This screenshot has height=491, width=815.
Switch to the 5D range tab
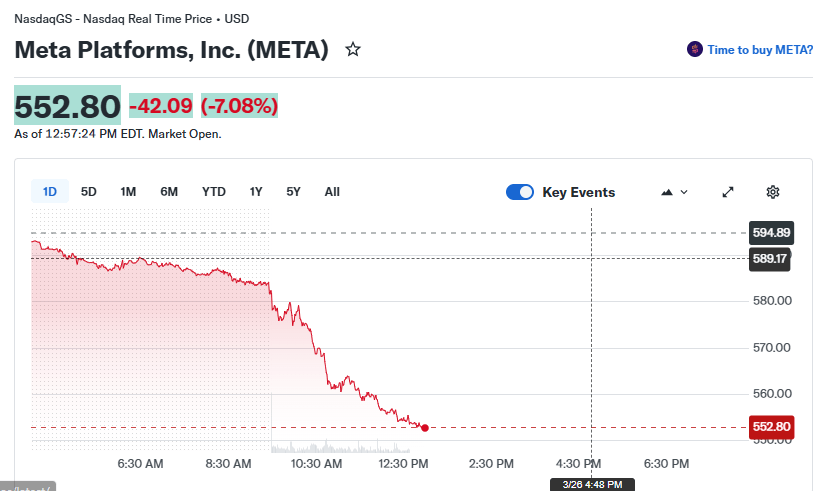[89, 192]
